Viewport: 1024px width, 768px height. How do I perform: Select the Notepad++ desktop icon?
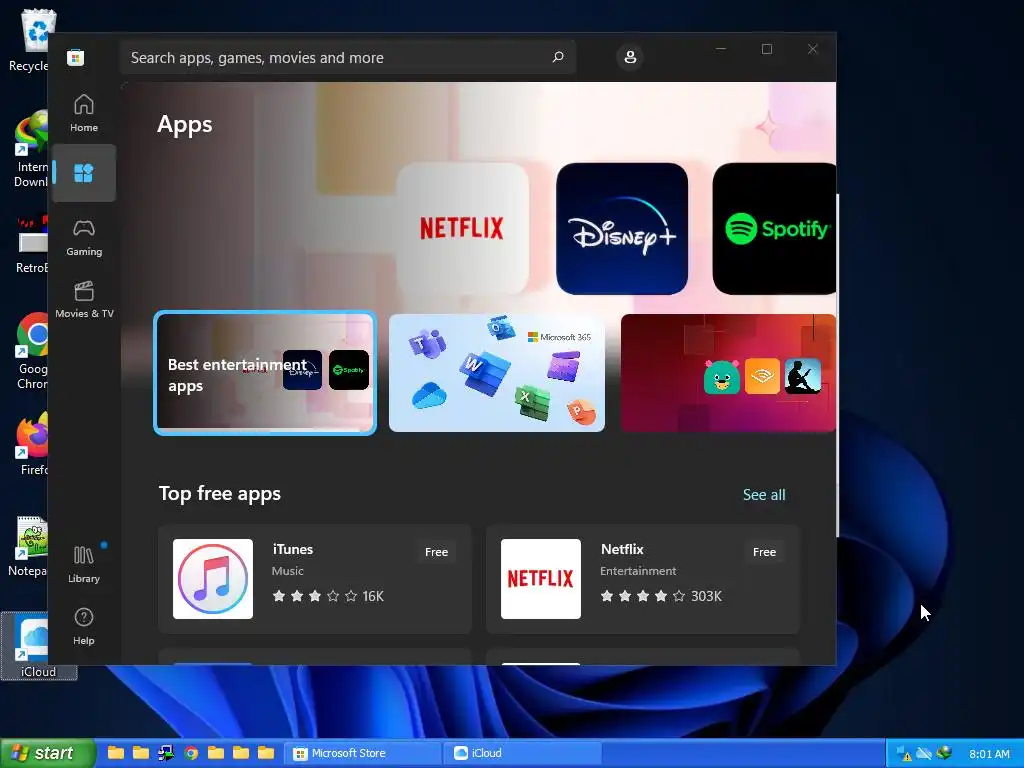tap(29, 547)
